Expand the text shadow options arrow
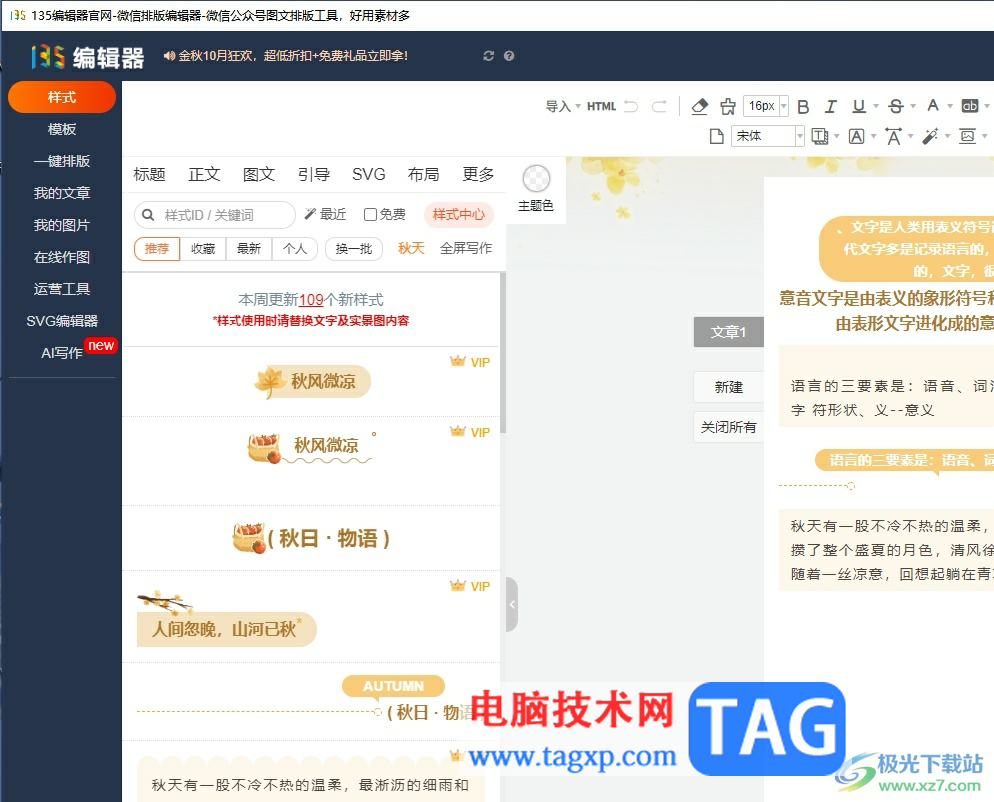 tap(837, 136)
